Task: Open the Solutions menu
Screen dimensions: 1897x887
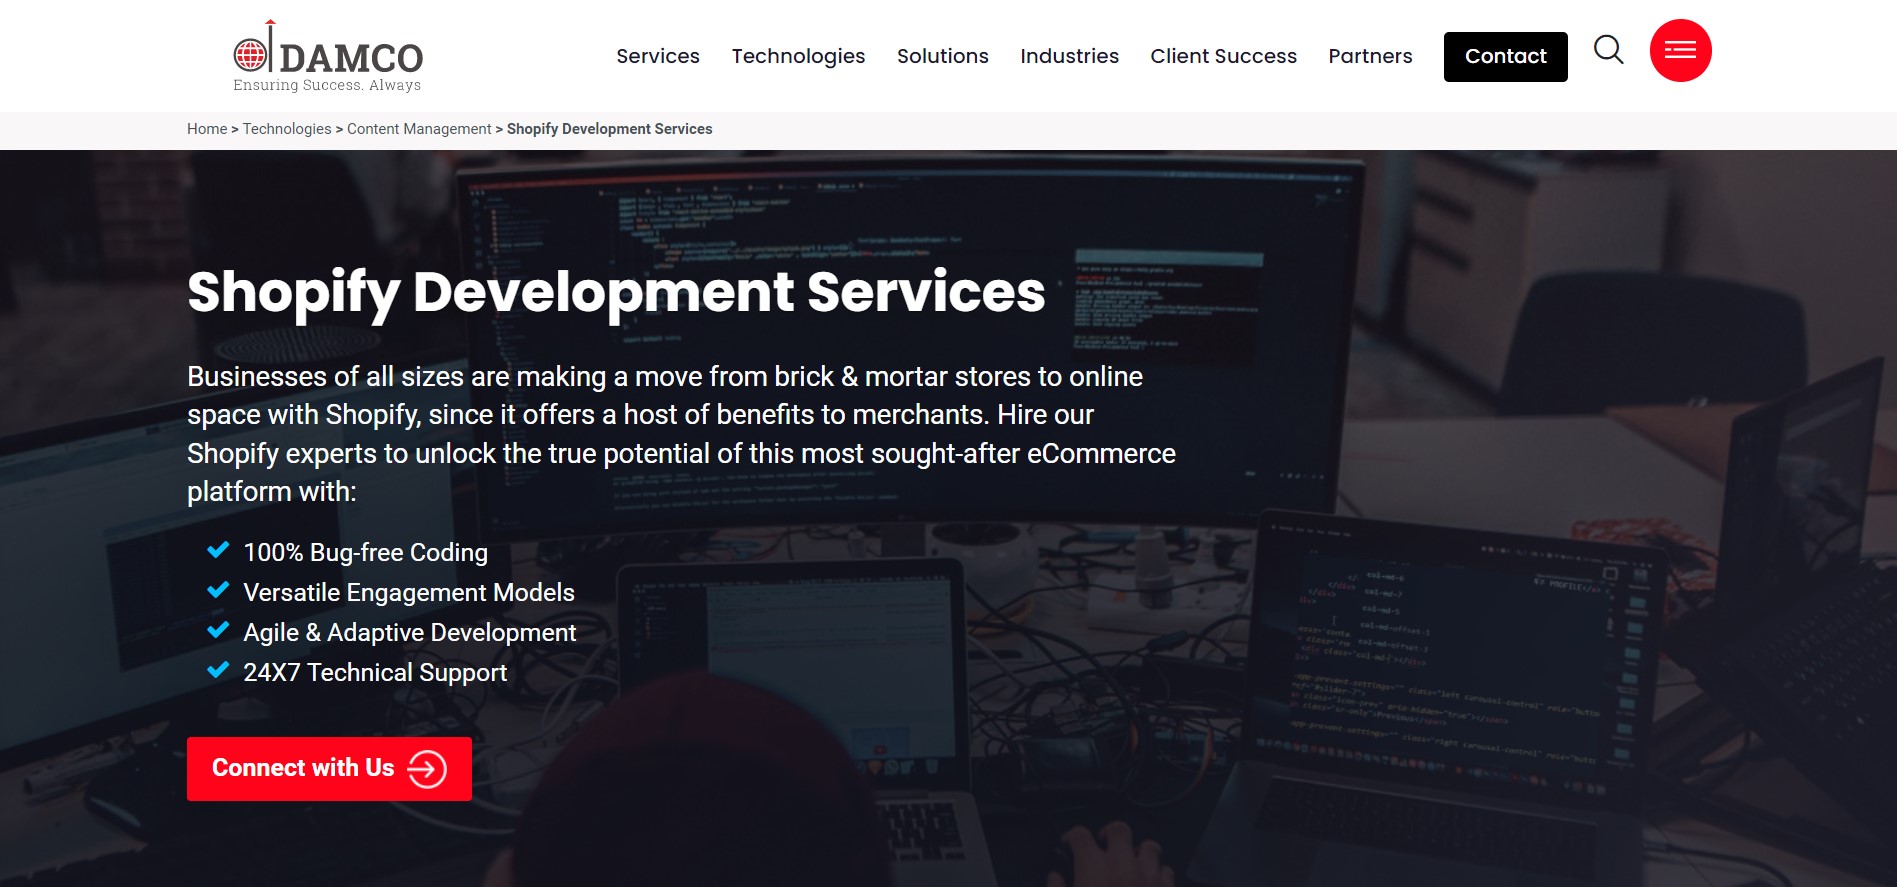Action: [x=942, y=56]
